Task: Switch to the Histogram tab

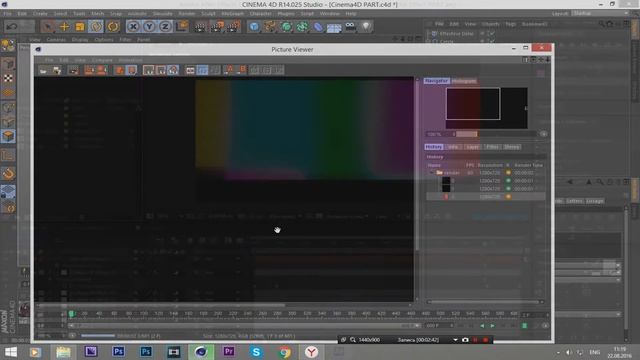Action: (464, 81)
